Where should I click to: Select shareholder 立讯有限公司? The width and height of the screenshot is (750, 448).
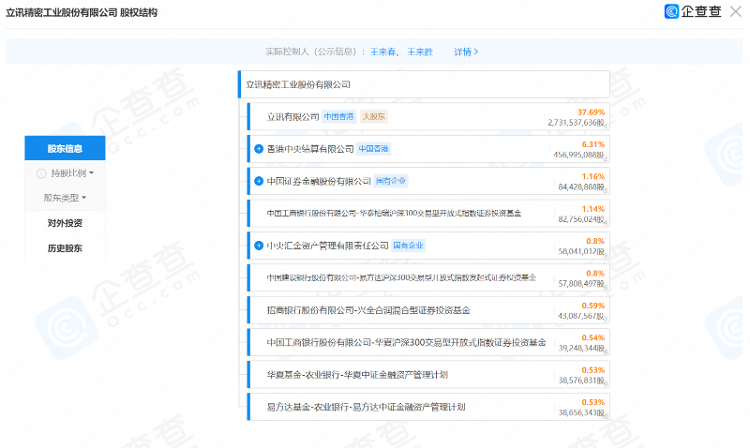[293, 117]
